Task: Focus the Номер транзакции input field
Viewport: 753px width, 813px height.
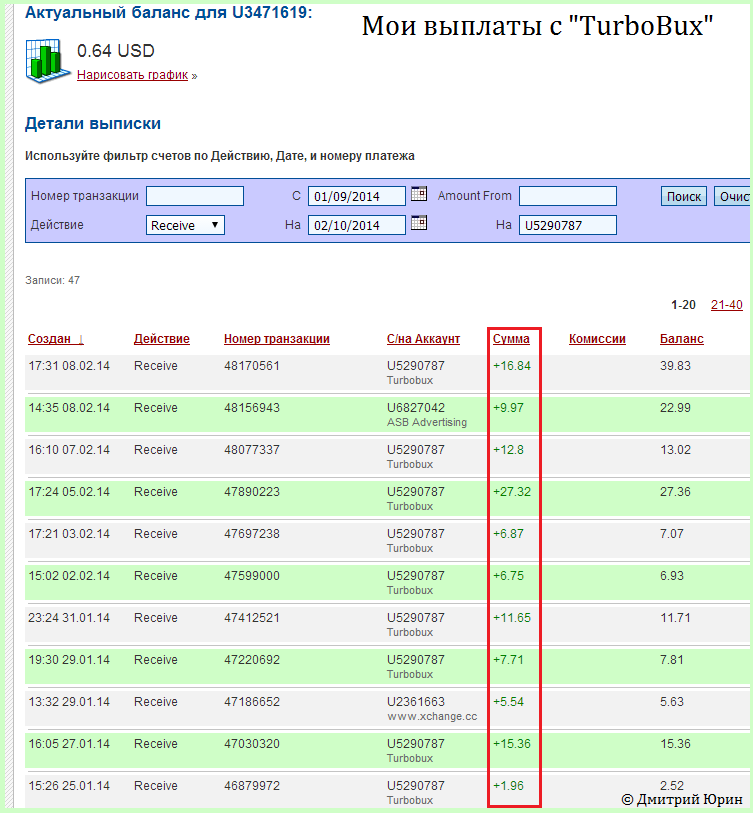Action: 195,196
